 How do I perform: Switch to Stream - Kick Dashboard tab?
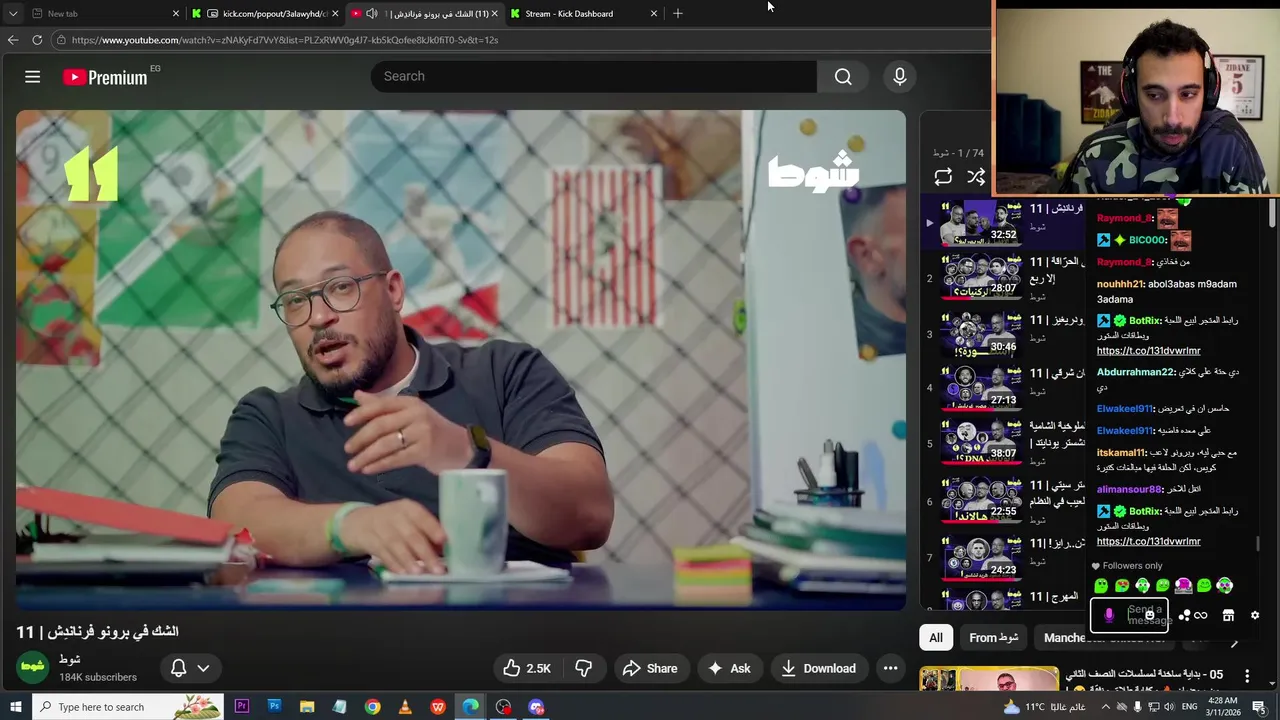[x=584, y=13]
